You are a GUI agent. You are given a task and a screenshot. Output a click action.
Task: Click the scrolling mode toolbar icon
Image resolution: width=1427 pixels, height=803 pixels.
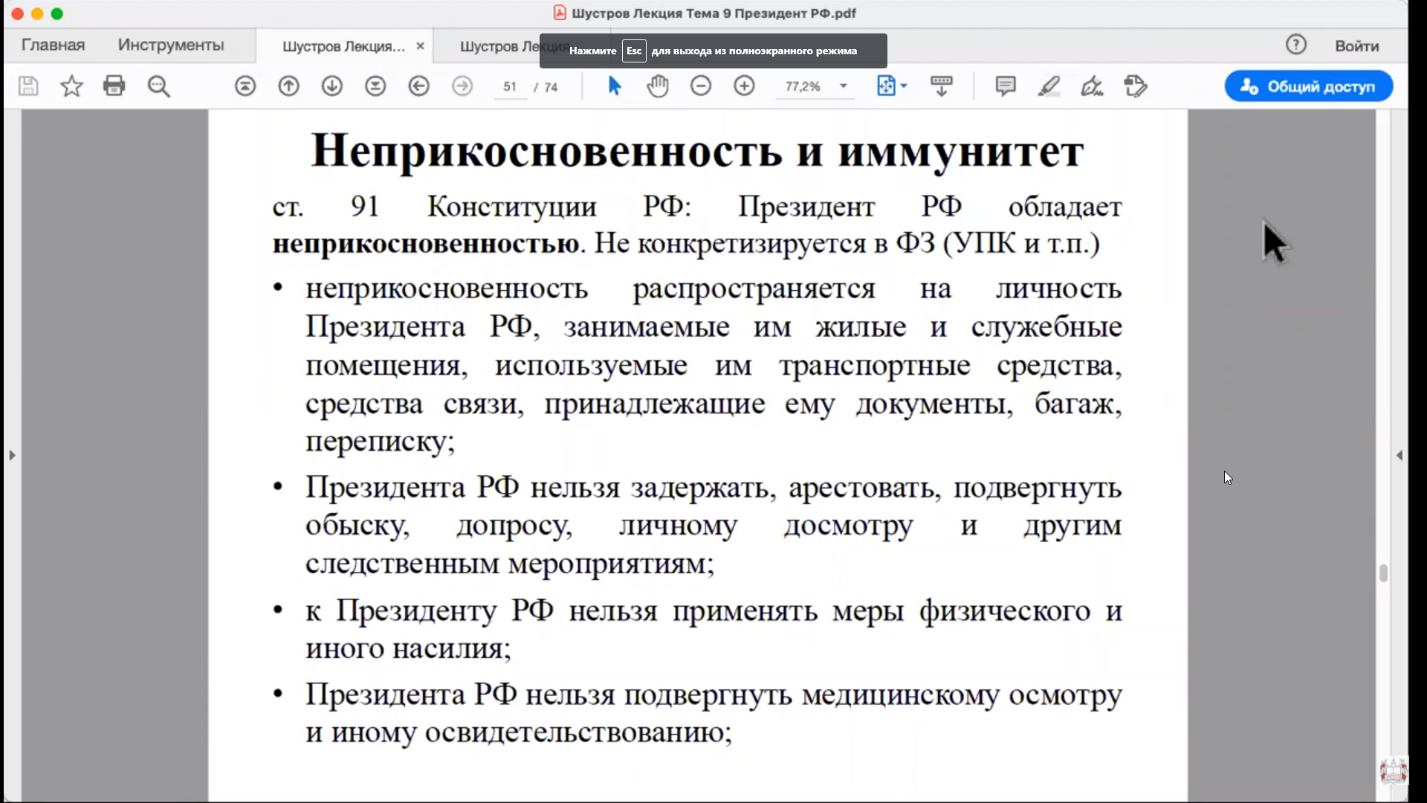[x=941, y=86]
